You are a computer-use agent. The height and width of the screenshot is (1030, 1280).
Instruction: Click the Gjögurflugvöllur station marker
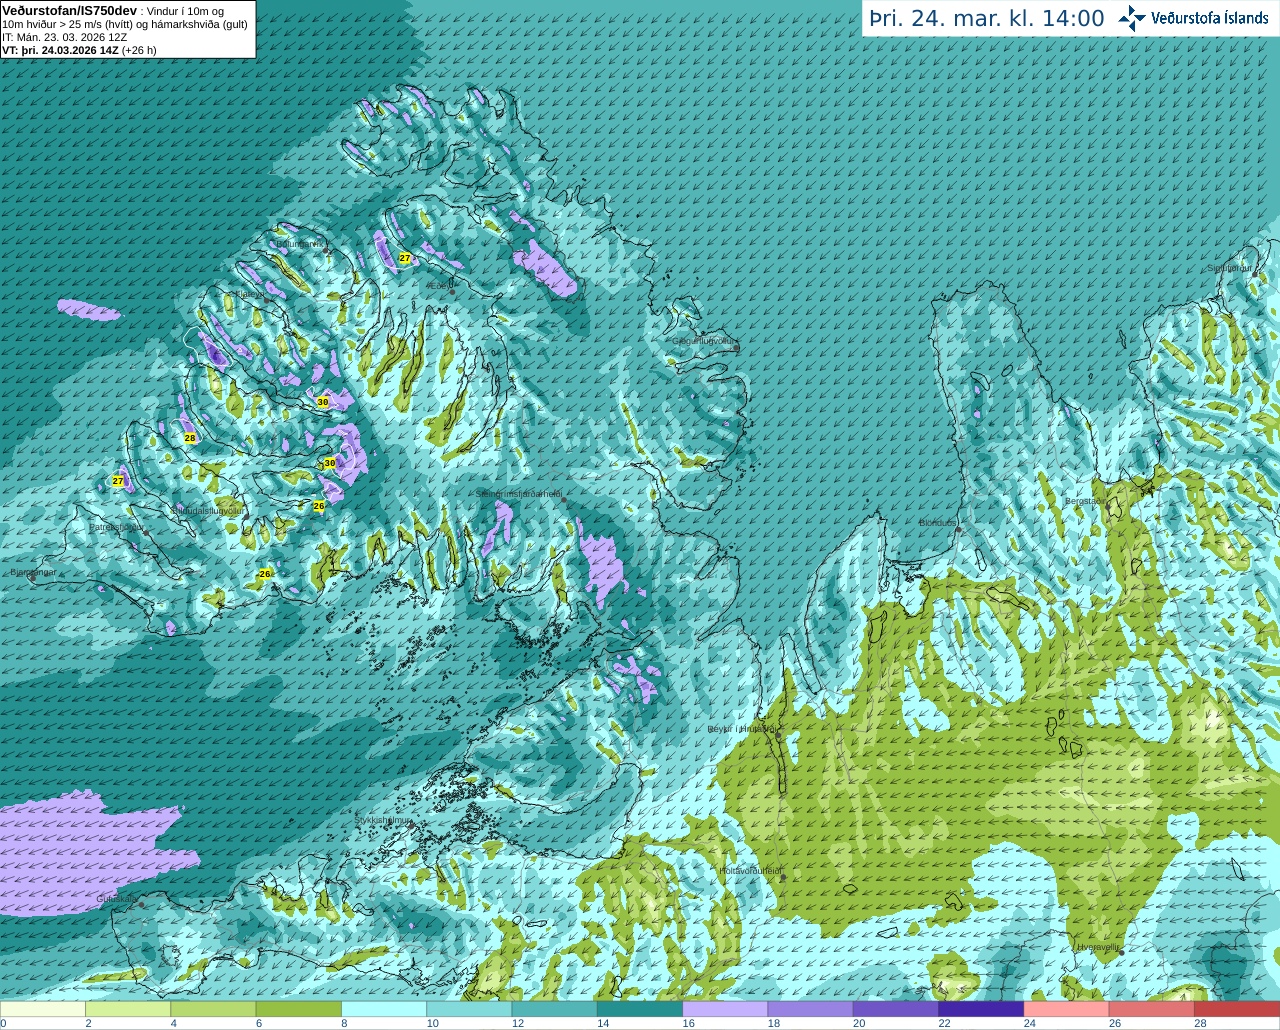736,347
